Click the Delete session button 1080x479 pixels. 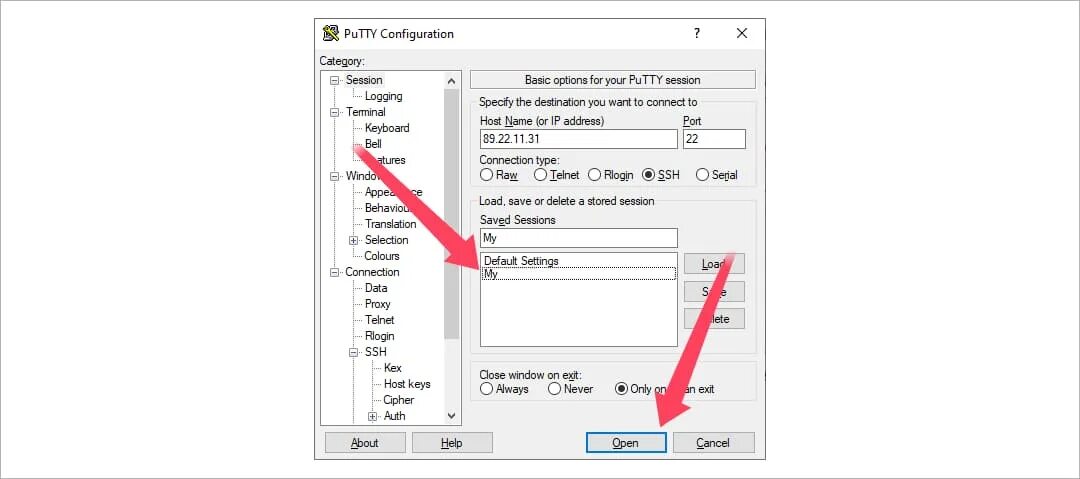(x=714, y=318)
